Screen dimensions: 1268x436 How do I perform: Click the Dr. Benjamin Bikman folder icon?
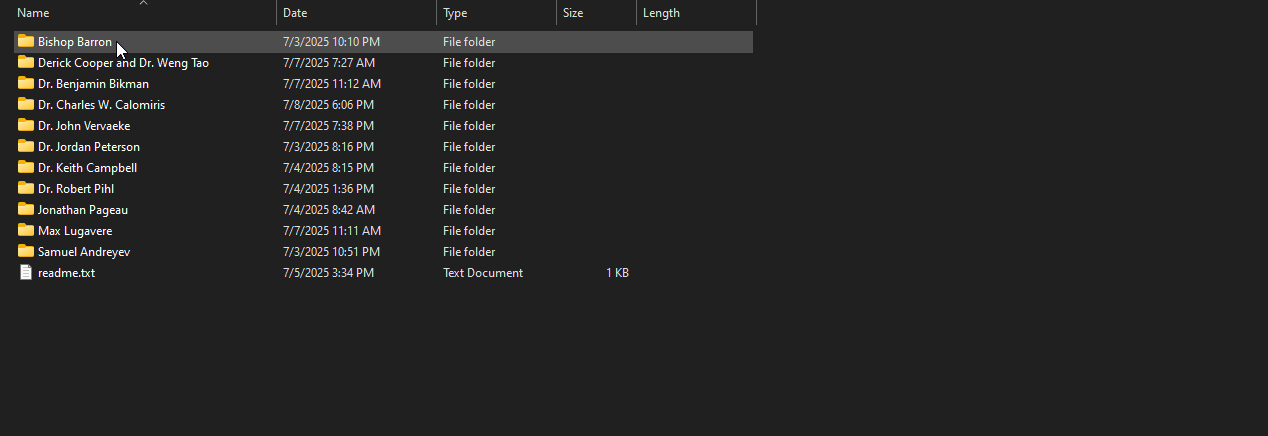coord(26,84)
